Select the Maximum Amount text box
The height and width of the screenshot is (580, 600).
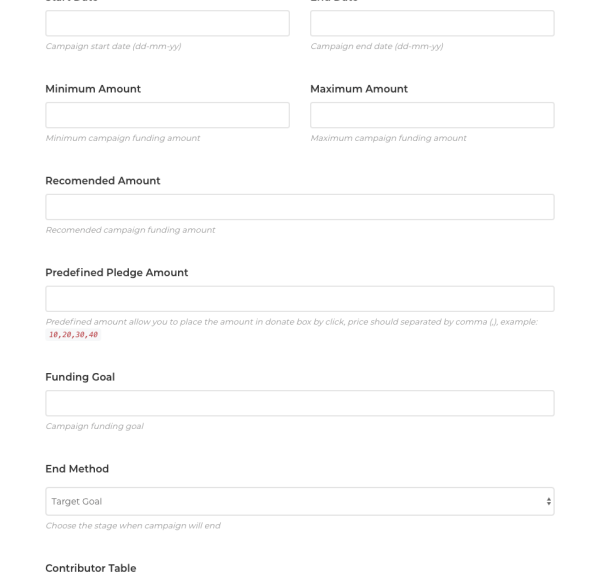tap(432, 115)
